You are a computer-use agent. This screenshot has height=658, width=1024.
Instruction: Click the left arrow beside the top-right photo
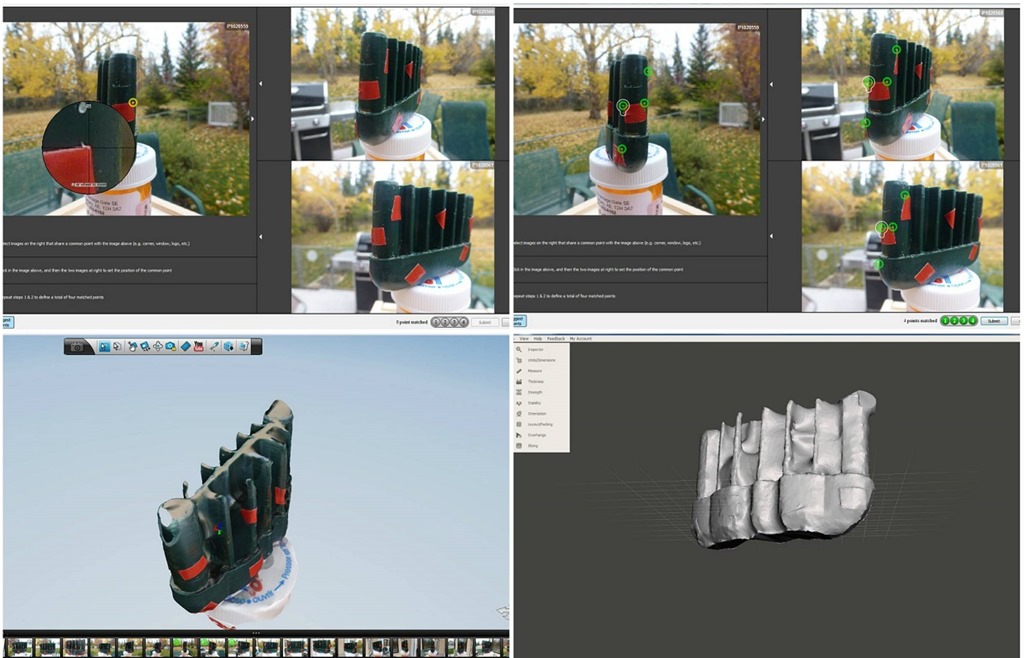click(771, 83)
